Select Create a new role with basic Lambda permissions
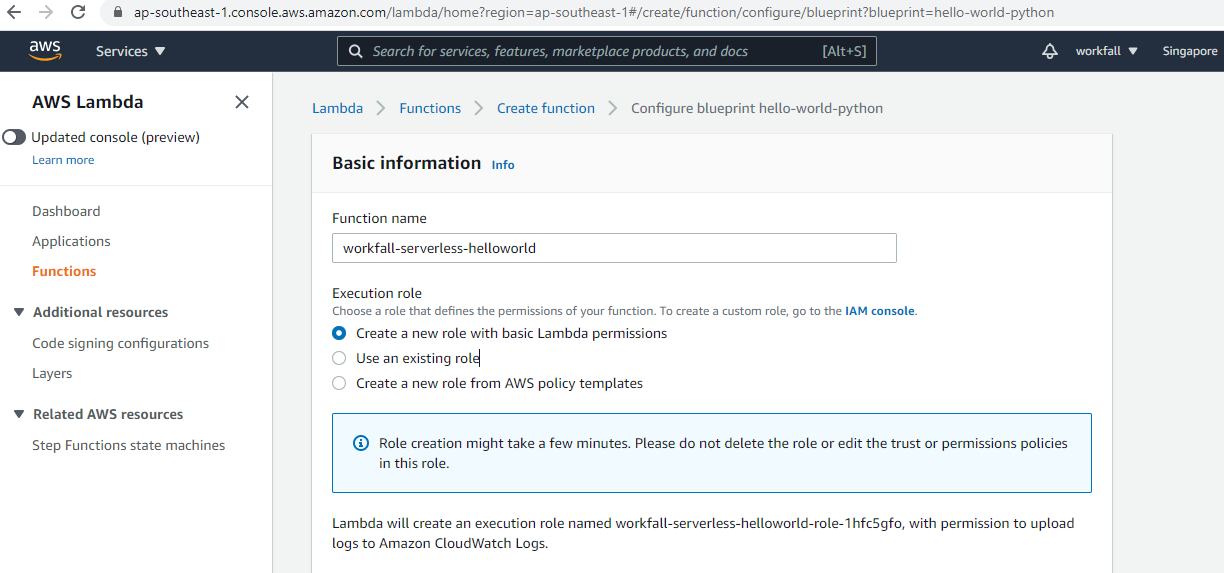The height and width of the screenshot is (573, 1224). (x=339, y=333)
